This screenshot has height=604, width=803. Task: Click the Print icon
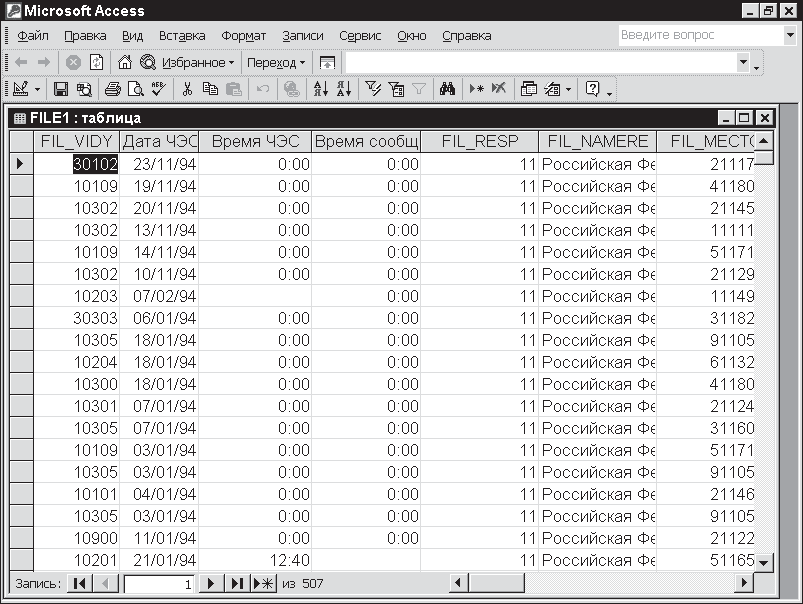tap(113, 89)
